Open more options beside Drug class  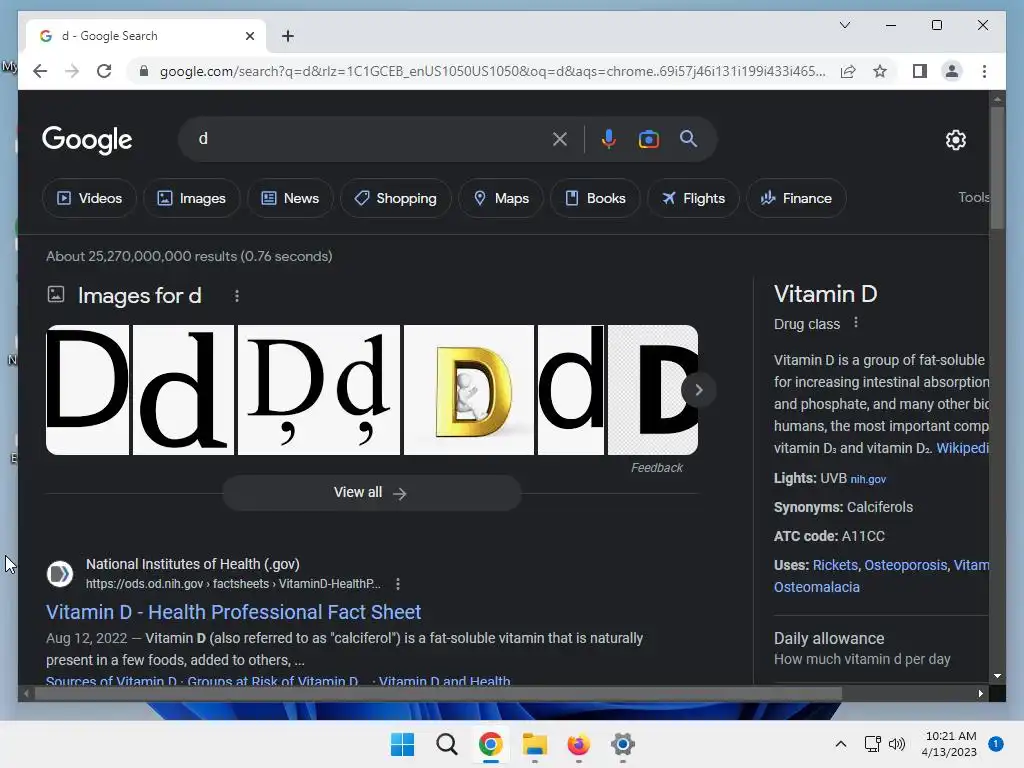point(856,323)
